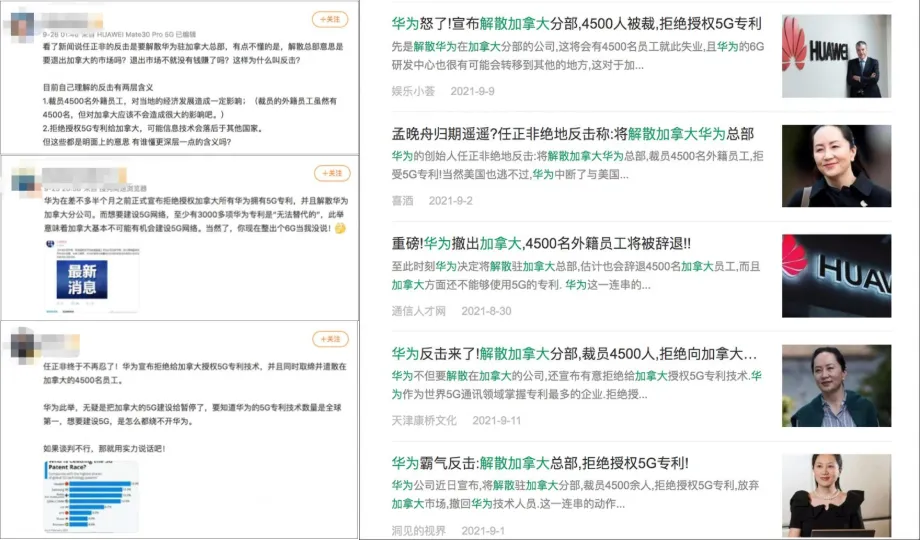
Task: Click source name 通信人才网
Action: point(418,311)
